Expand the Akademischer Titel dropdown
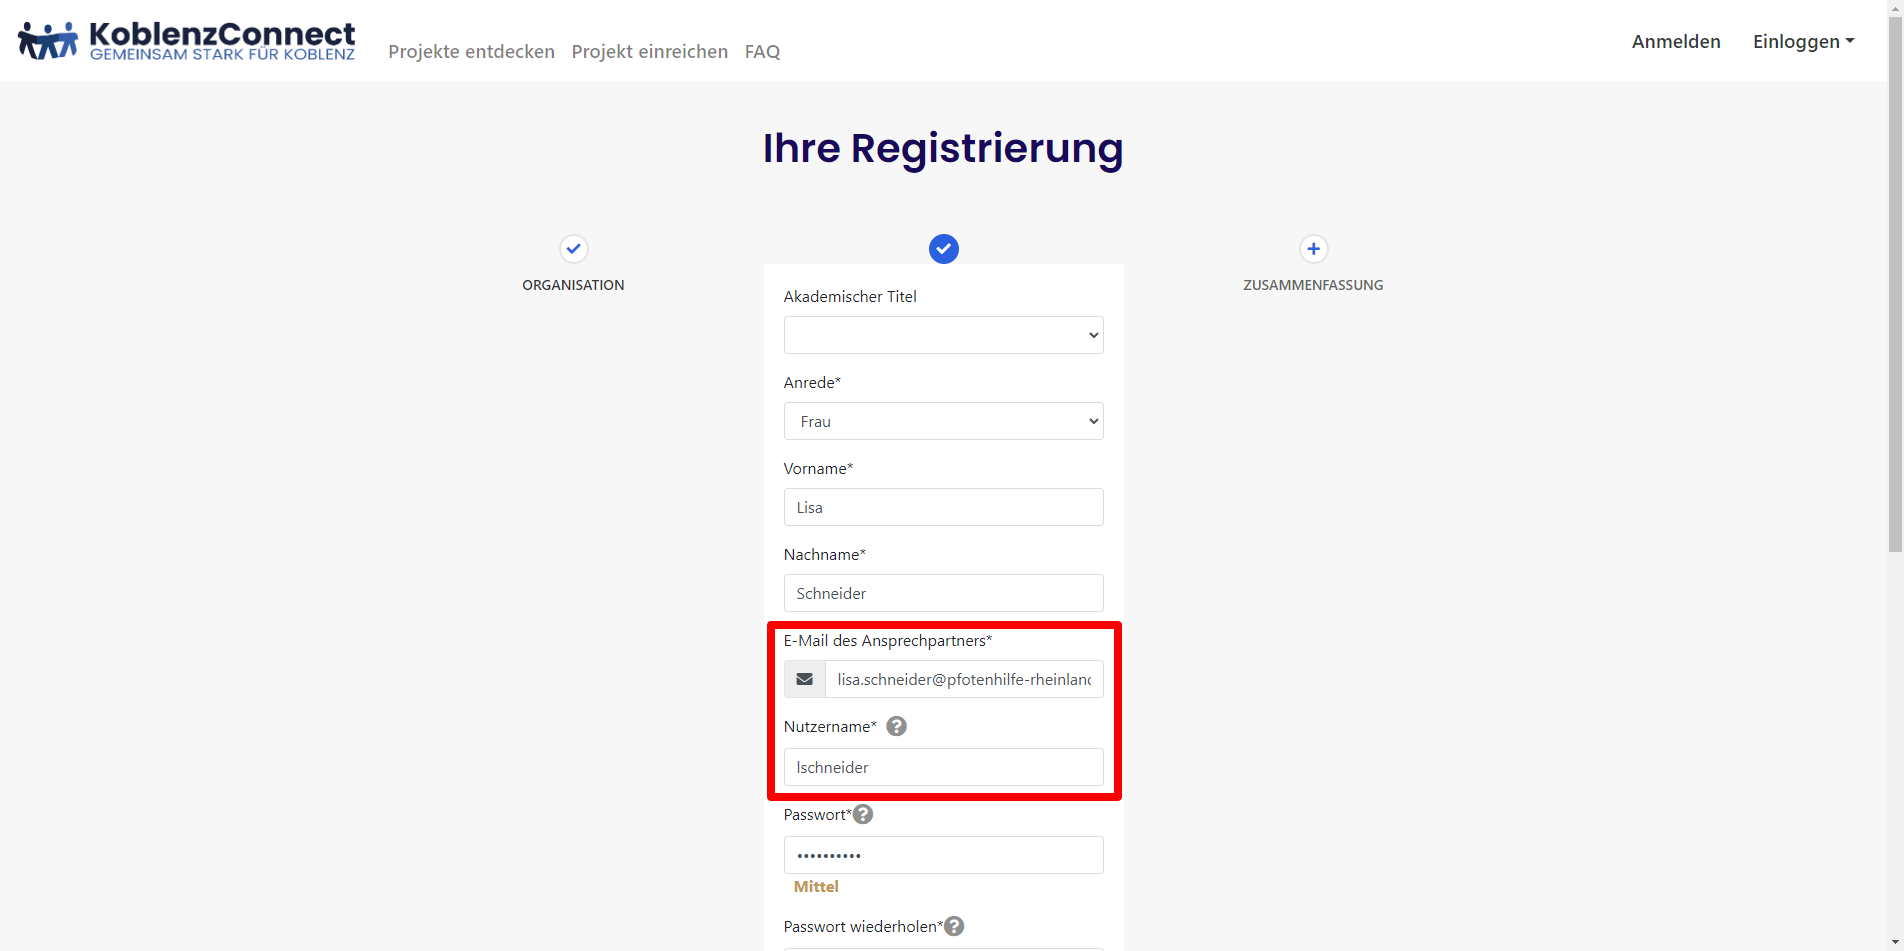 (x=943, y=335)
